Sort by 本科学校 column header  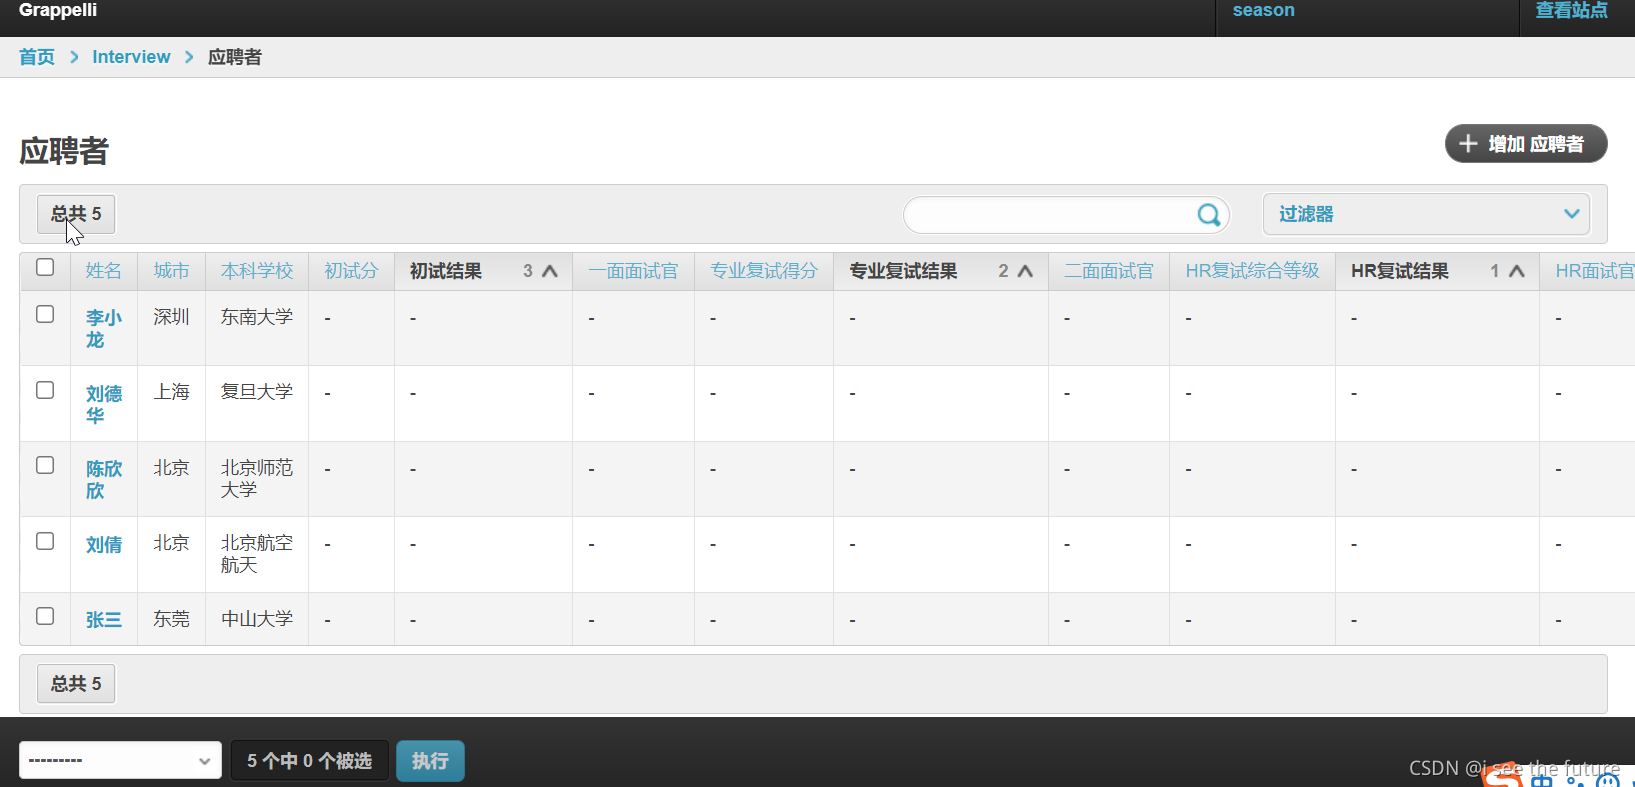coord(257,271)
